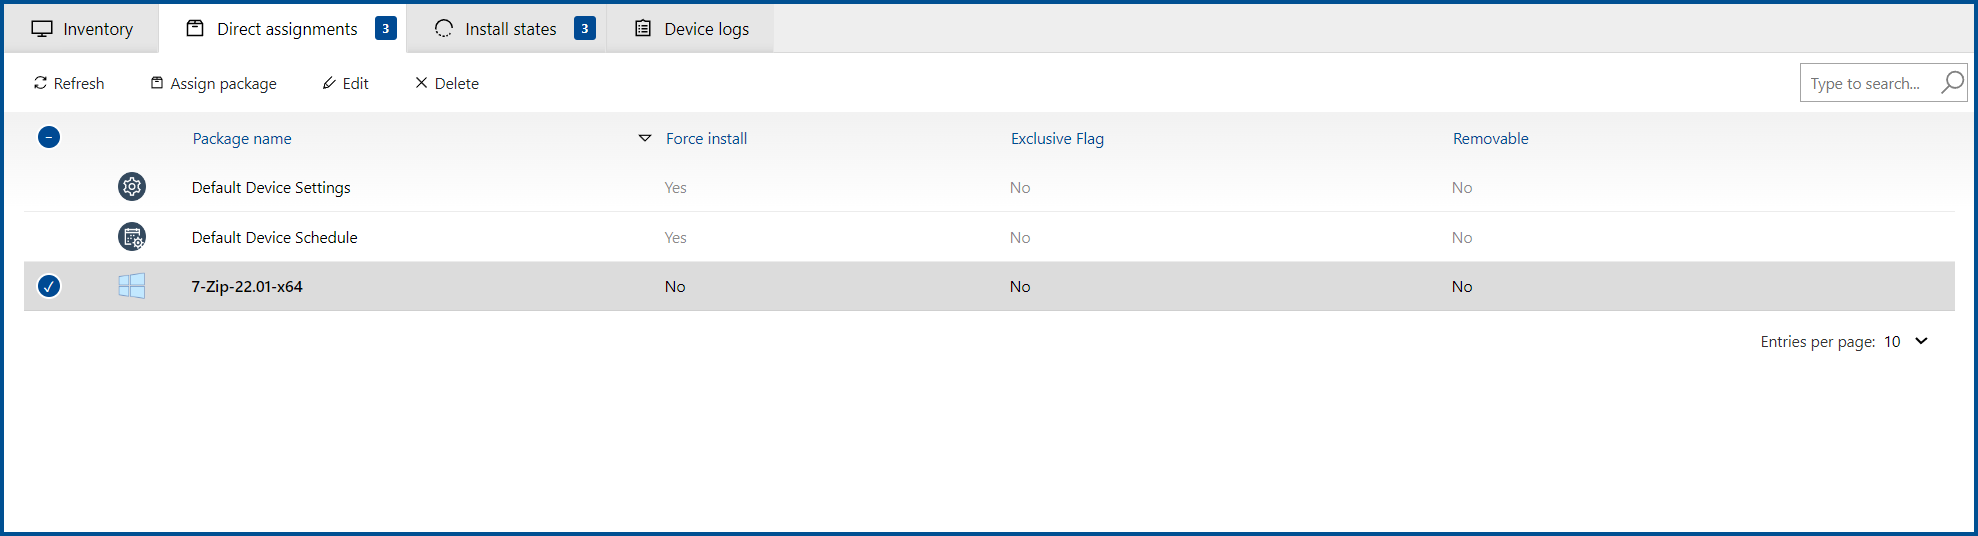Select the Default Device Schedule row
Viewport: 1978px width, 536px height.
(x=275, y=237)
